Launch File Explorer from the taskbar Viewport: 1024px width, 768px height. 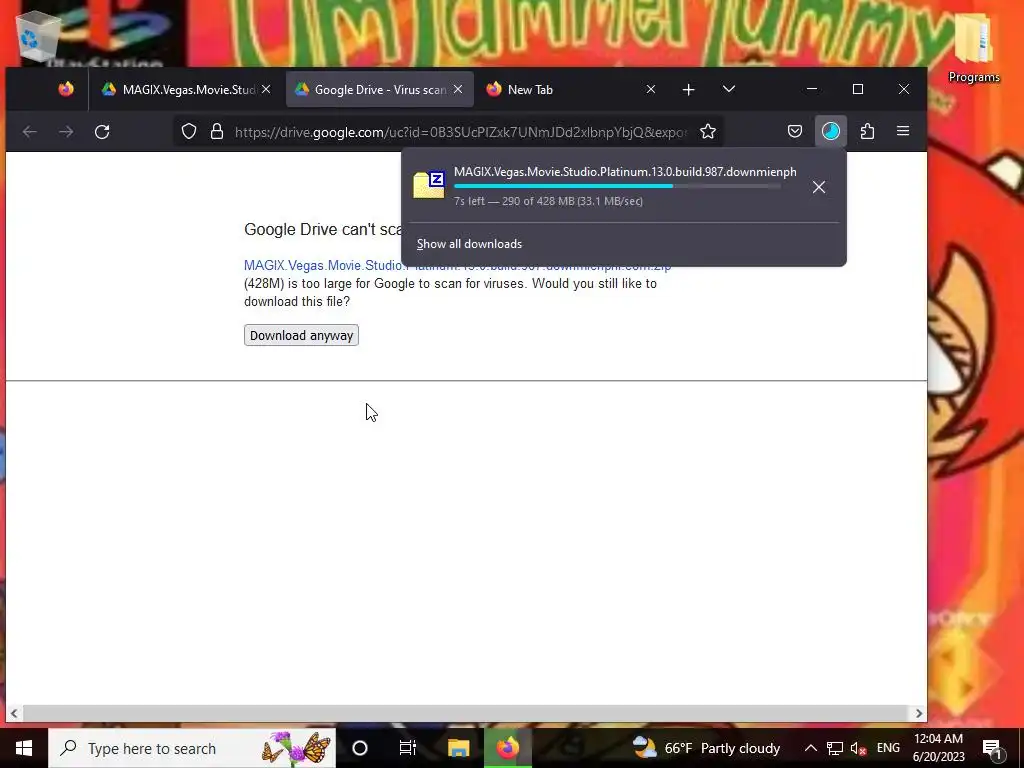[x=458, y=748]
